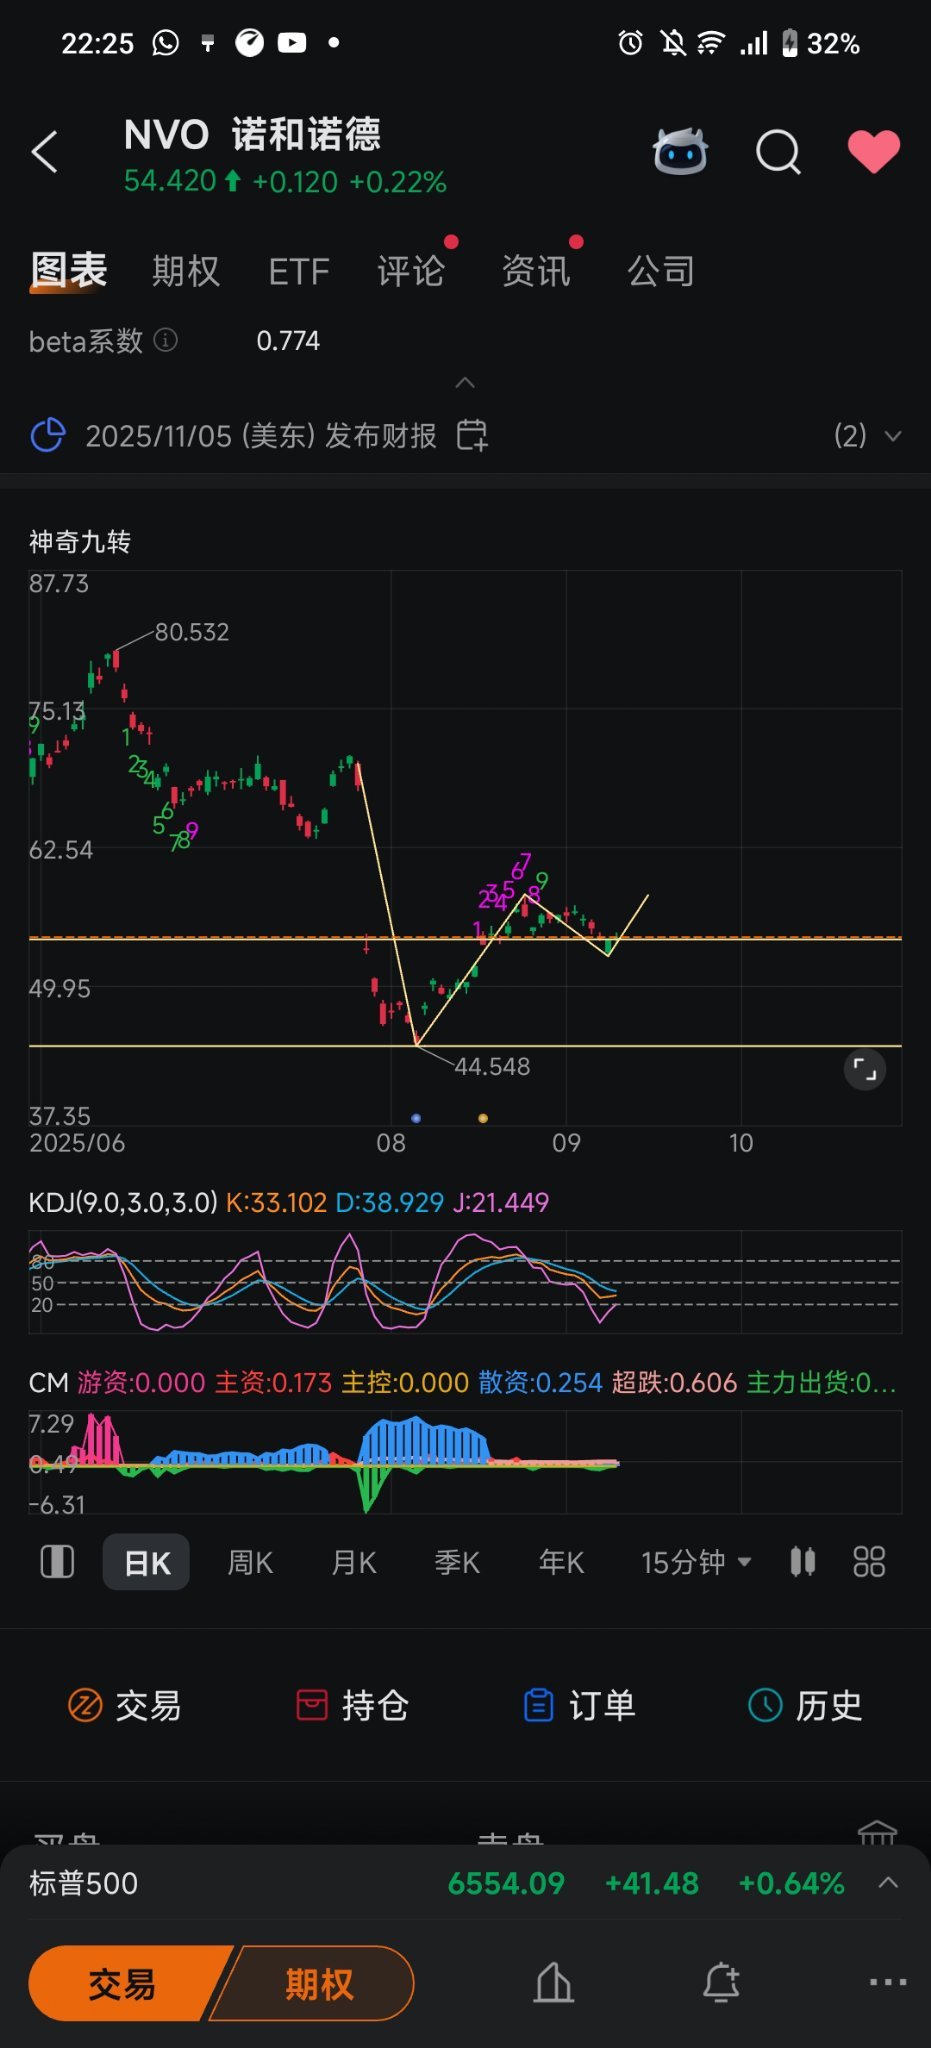Open the robot AI assistant icon

point(681,152)
